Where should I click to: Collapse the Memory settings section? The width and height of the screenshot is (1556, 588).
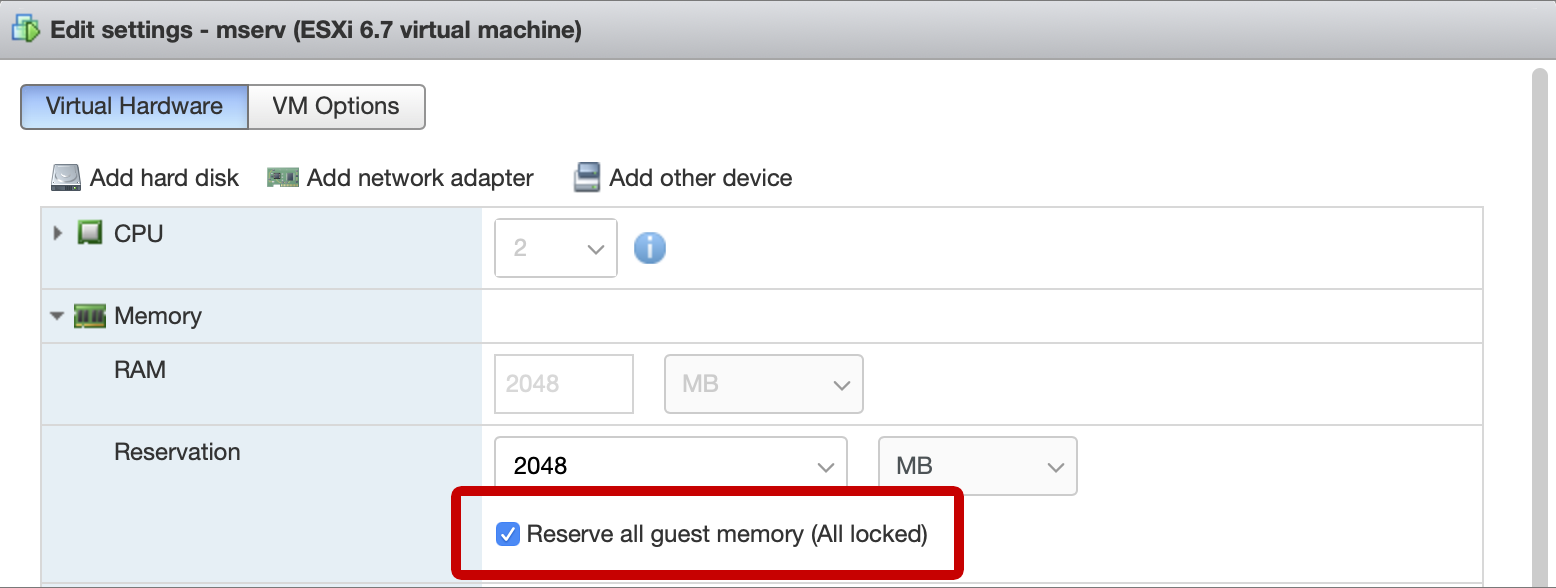tap(58, 317)
